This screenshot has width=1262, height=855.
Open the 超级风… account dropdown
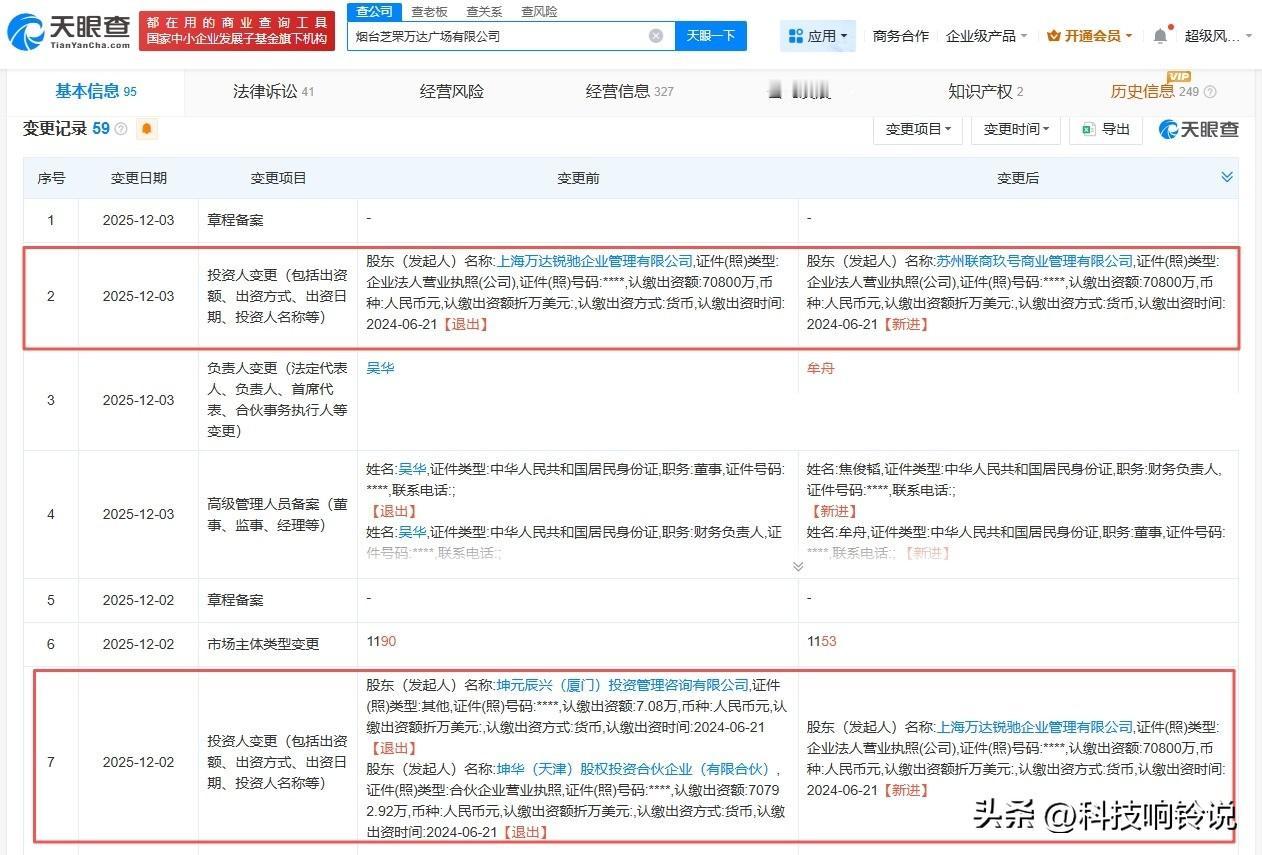1218,36
